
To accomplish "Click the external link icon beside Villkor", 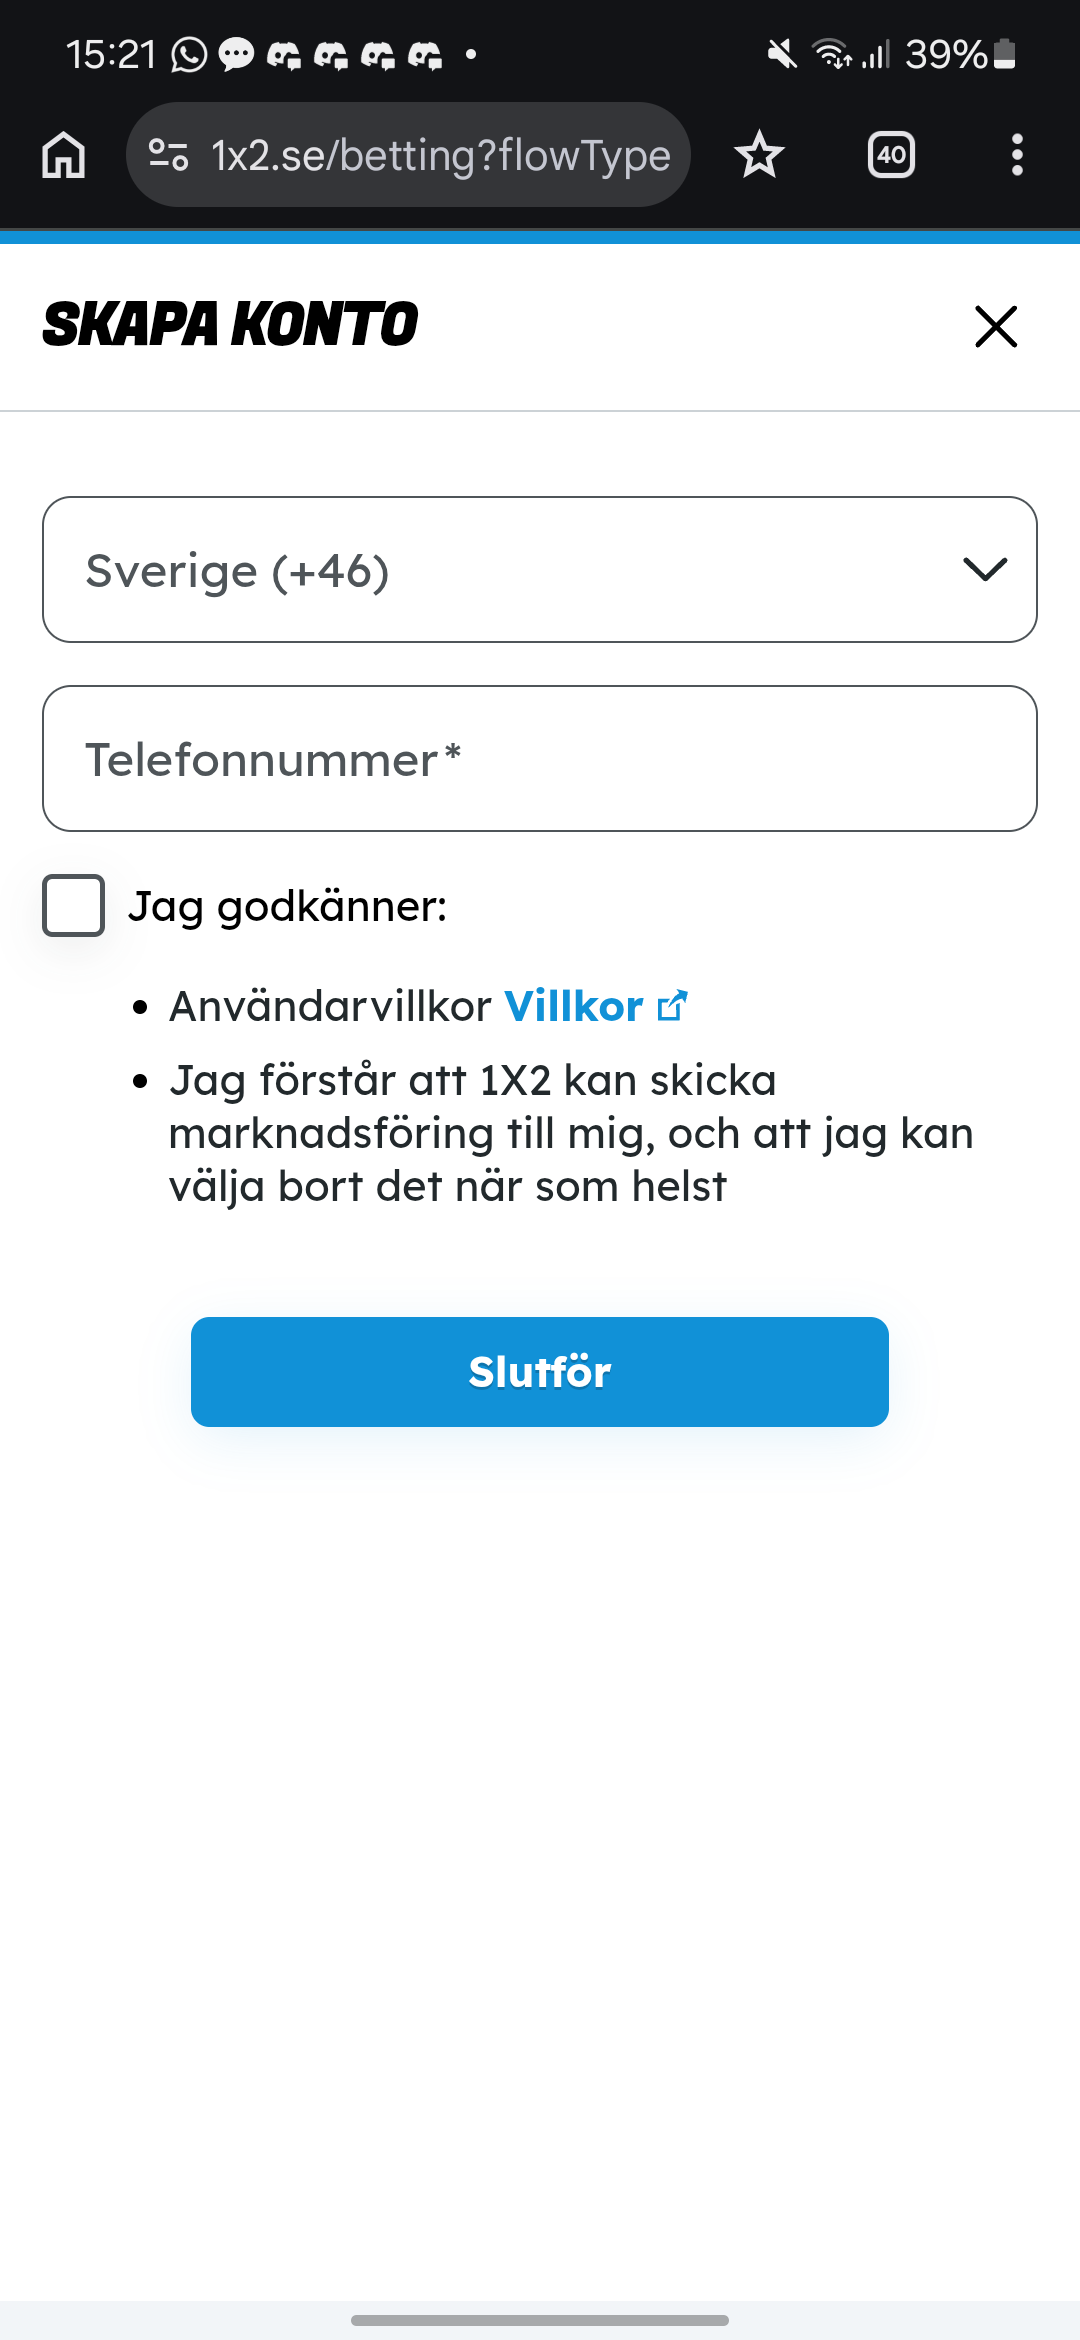I will pos(673,1006).
